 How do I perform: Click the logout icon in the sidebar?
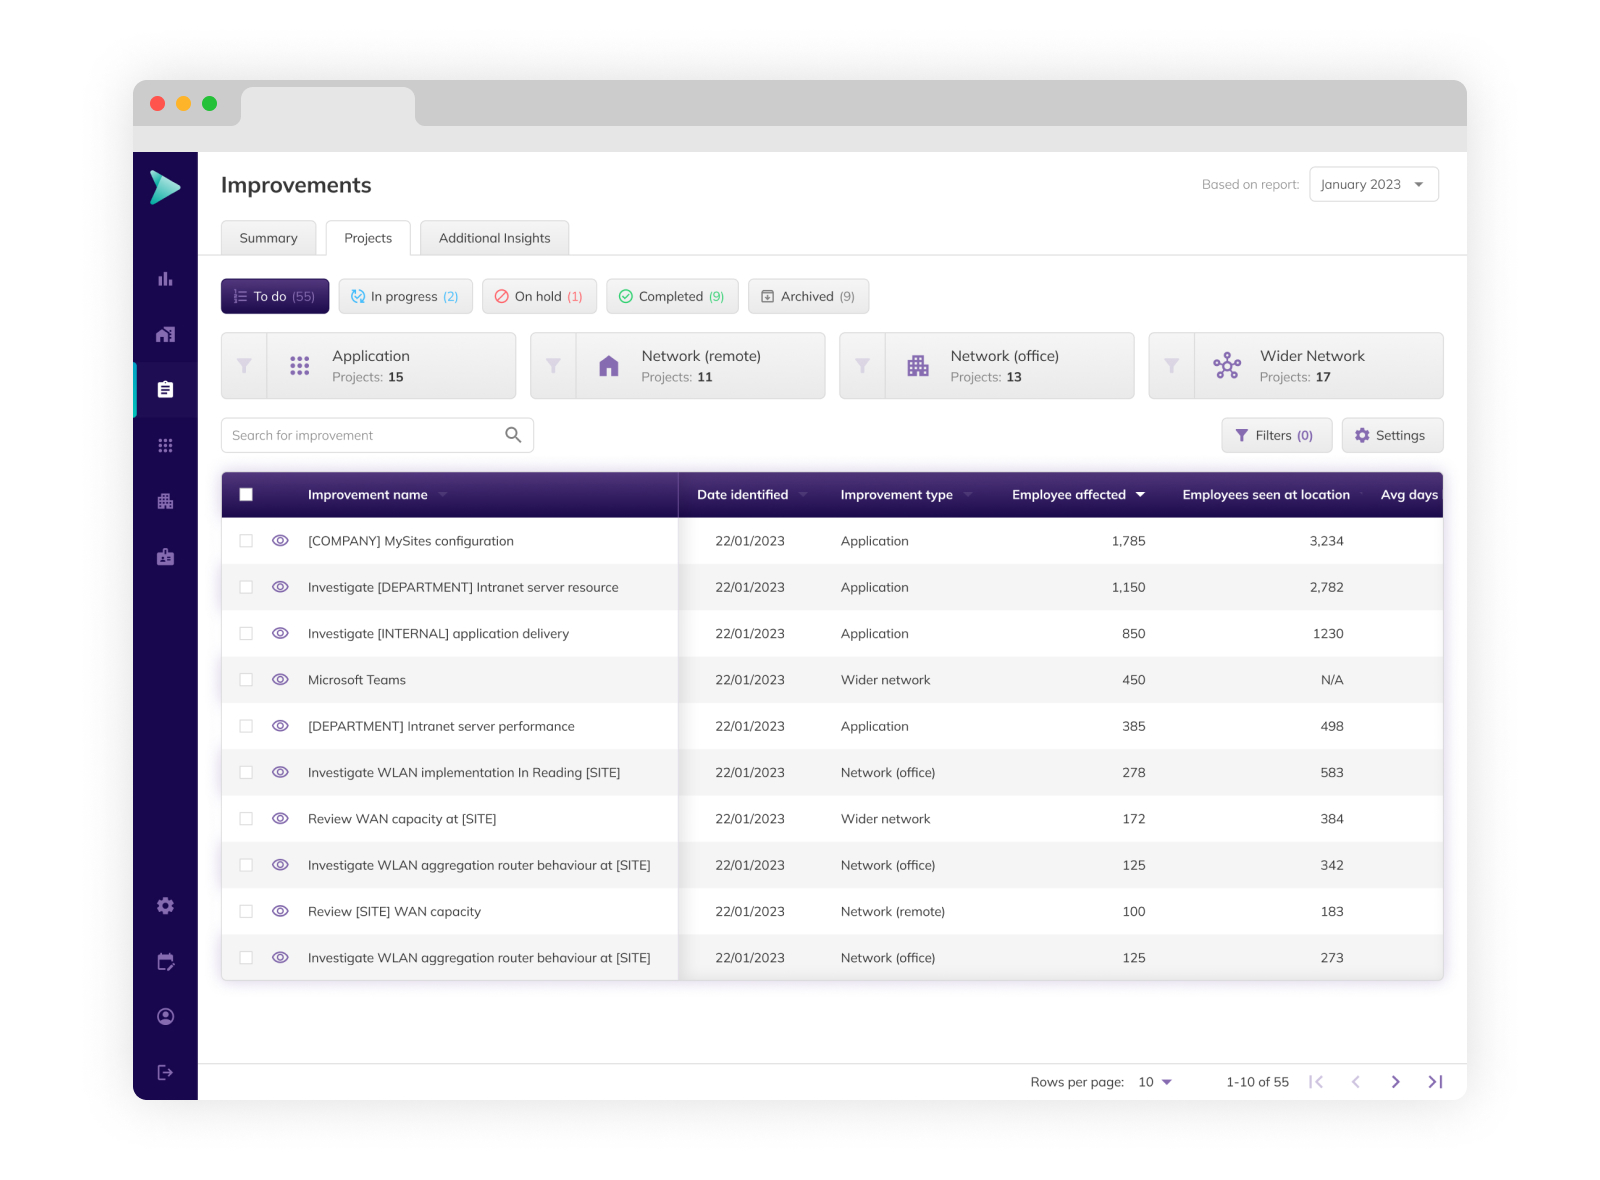pyautogui.click(x=165, y=1072)
